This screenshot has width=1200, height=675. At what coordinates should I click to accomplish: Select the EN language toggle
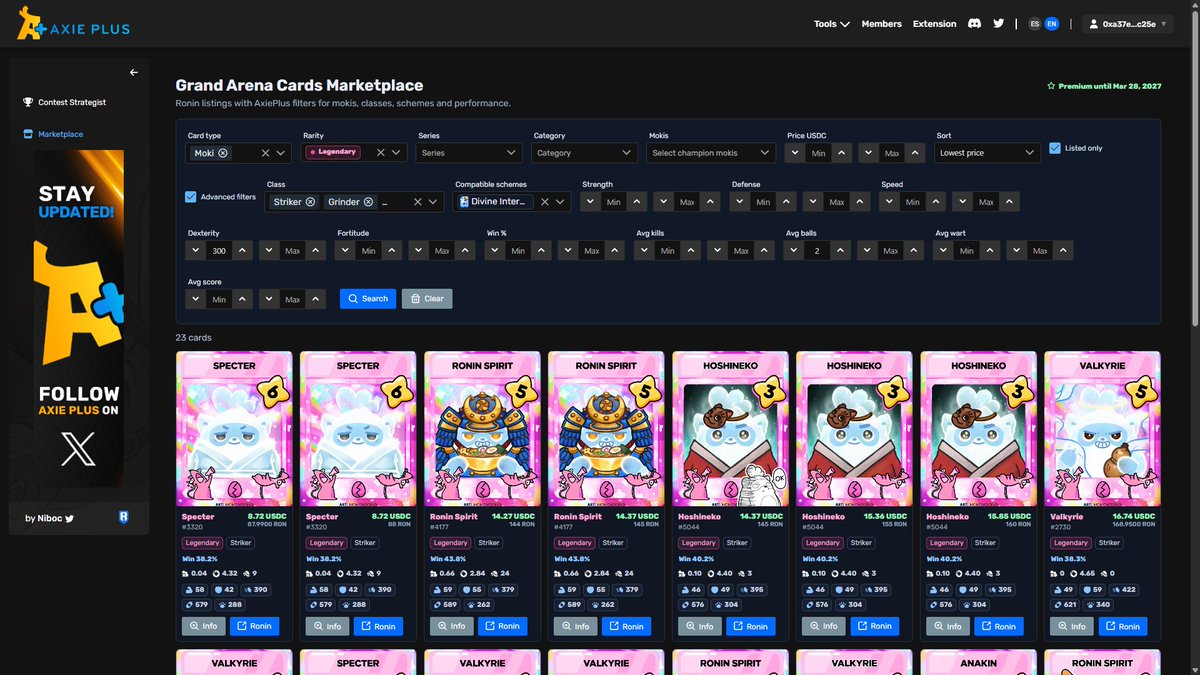1051,24
